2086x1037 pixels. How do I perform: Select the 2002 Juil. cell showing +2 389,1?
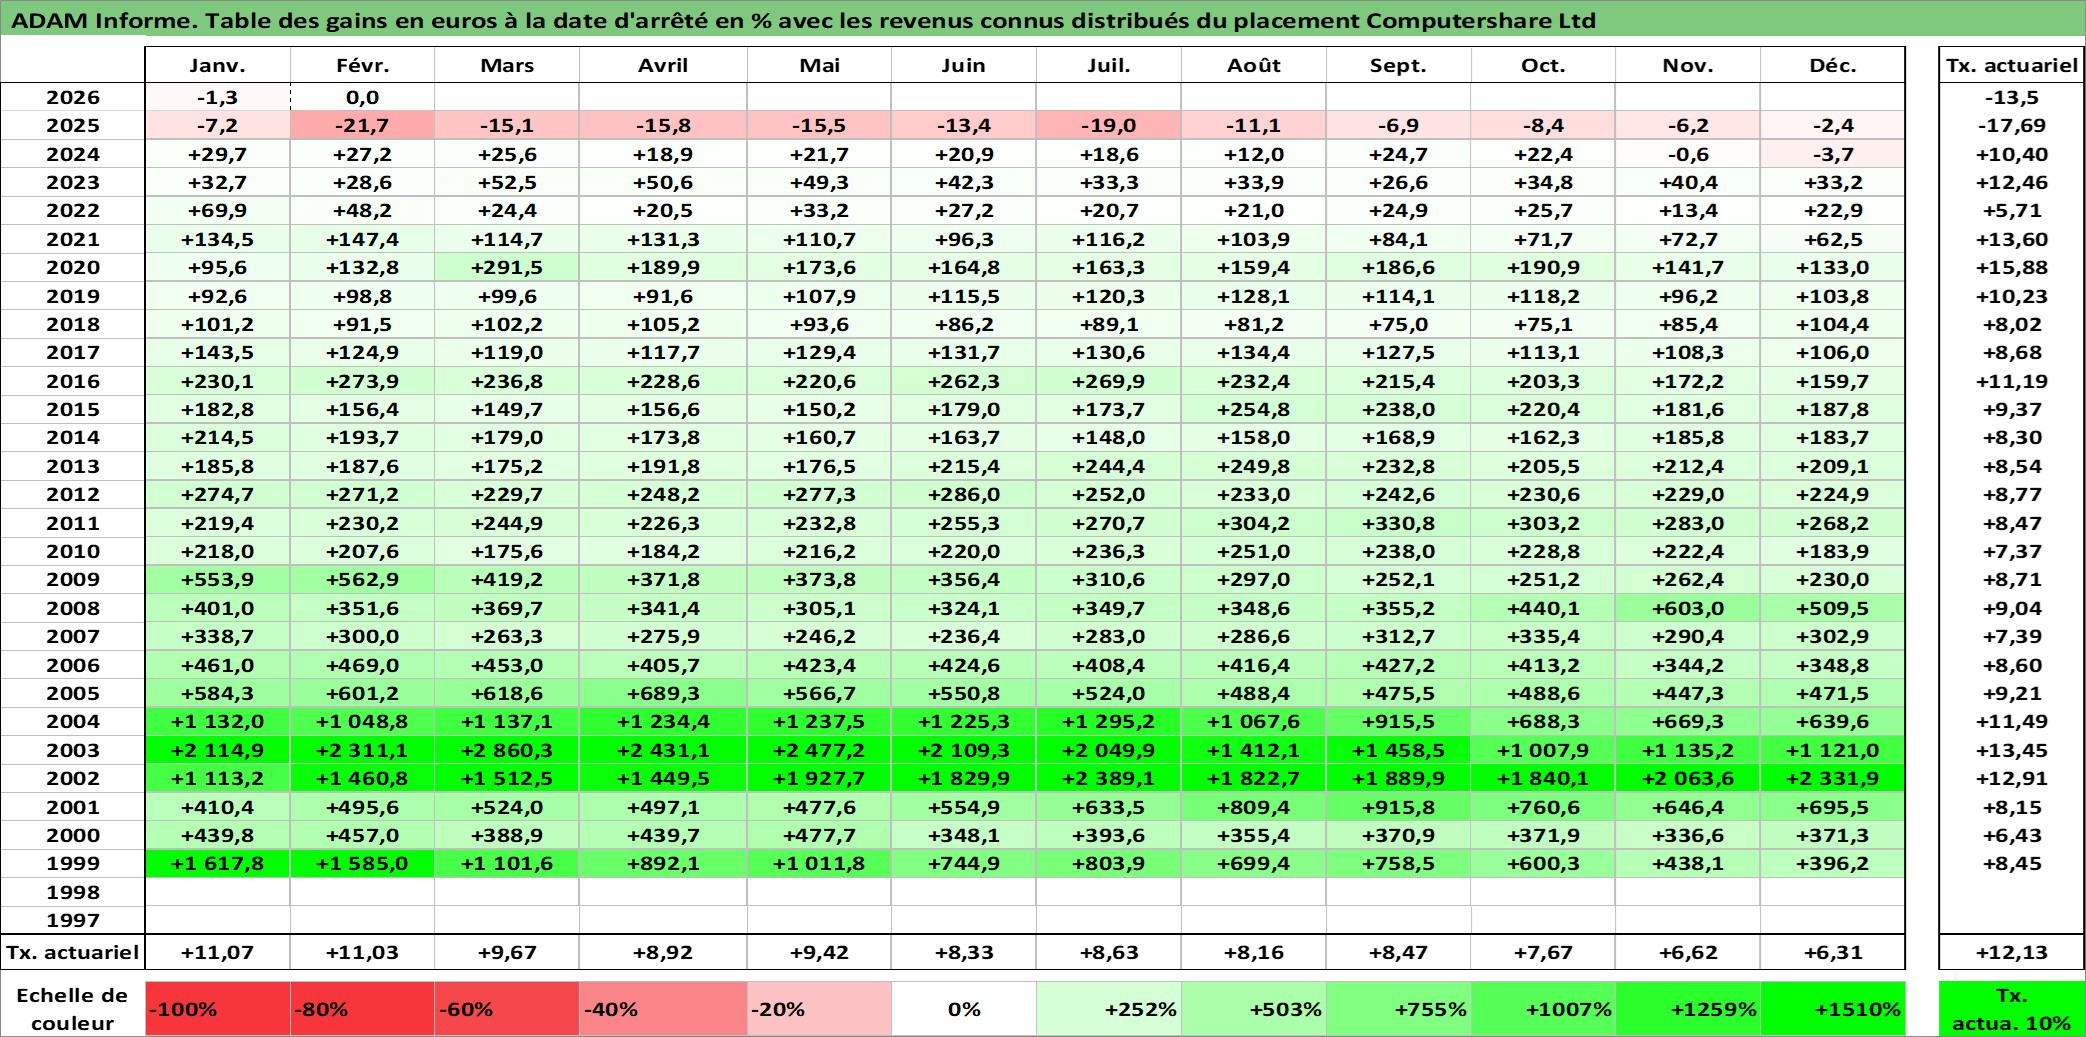pos(1109,778)
